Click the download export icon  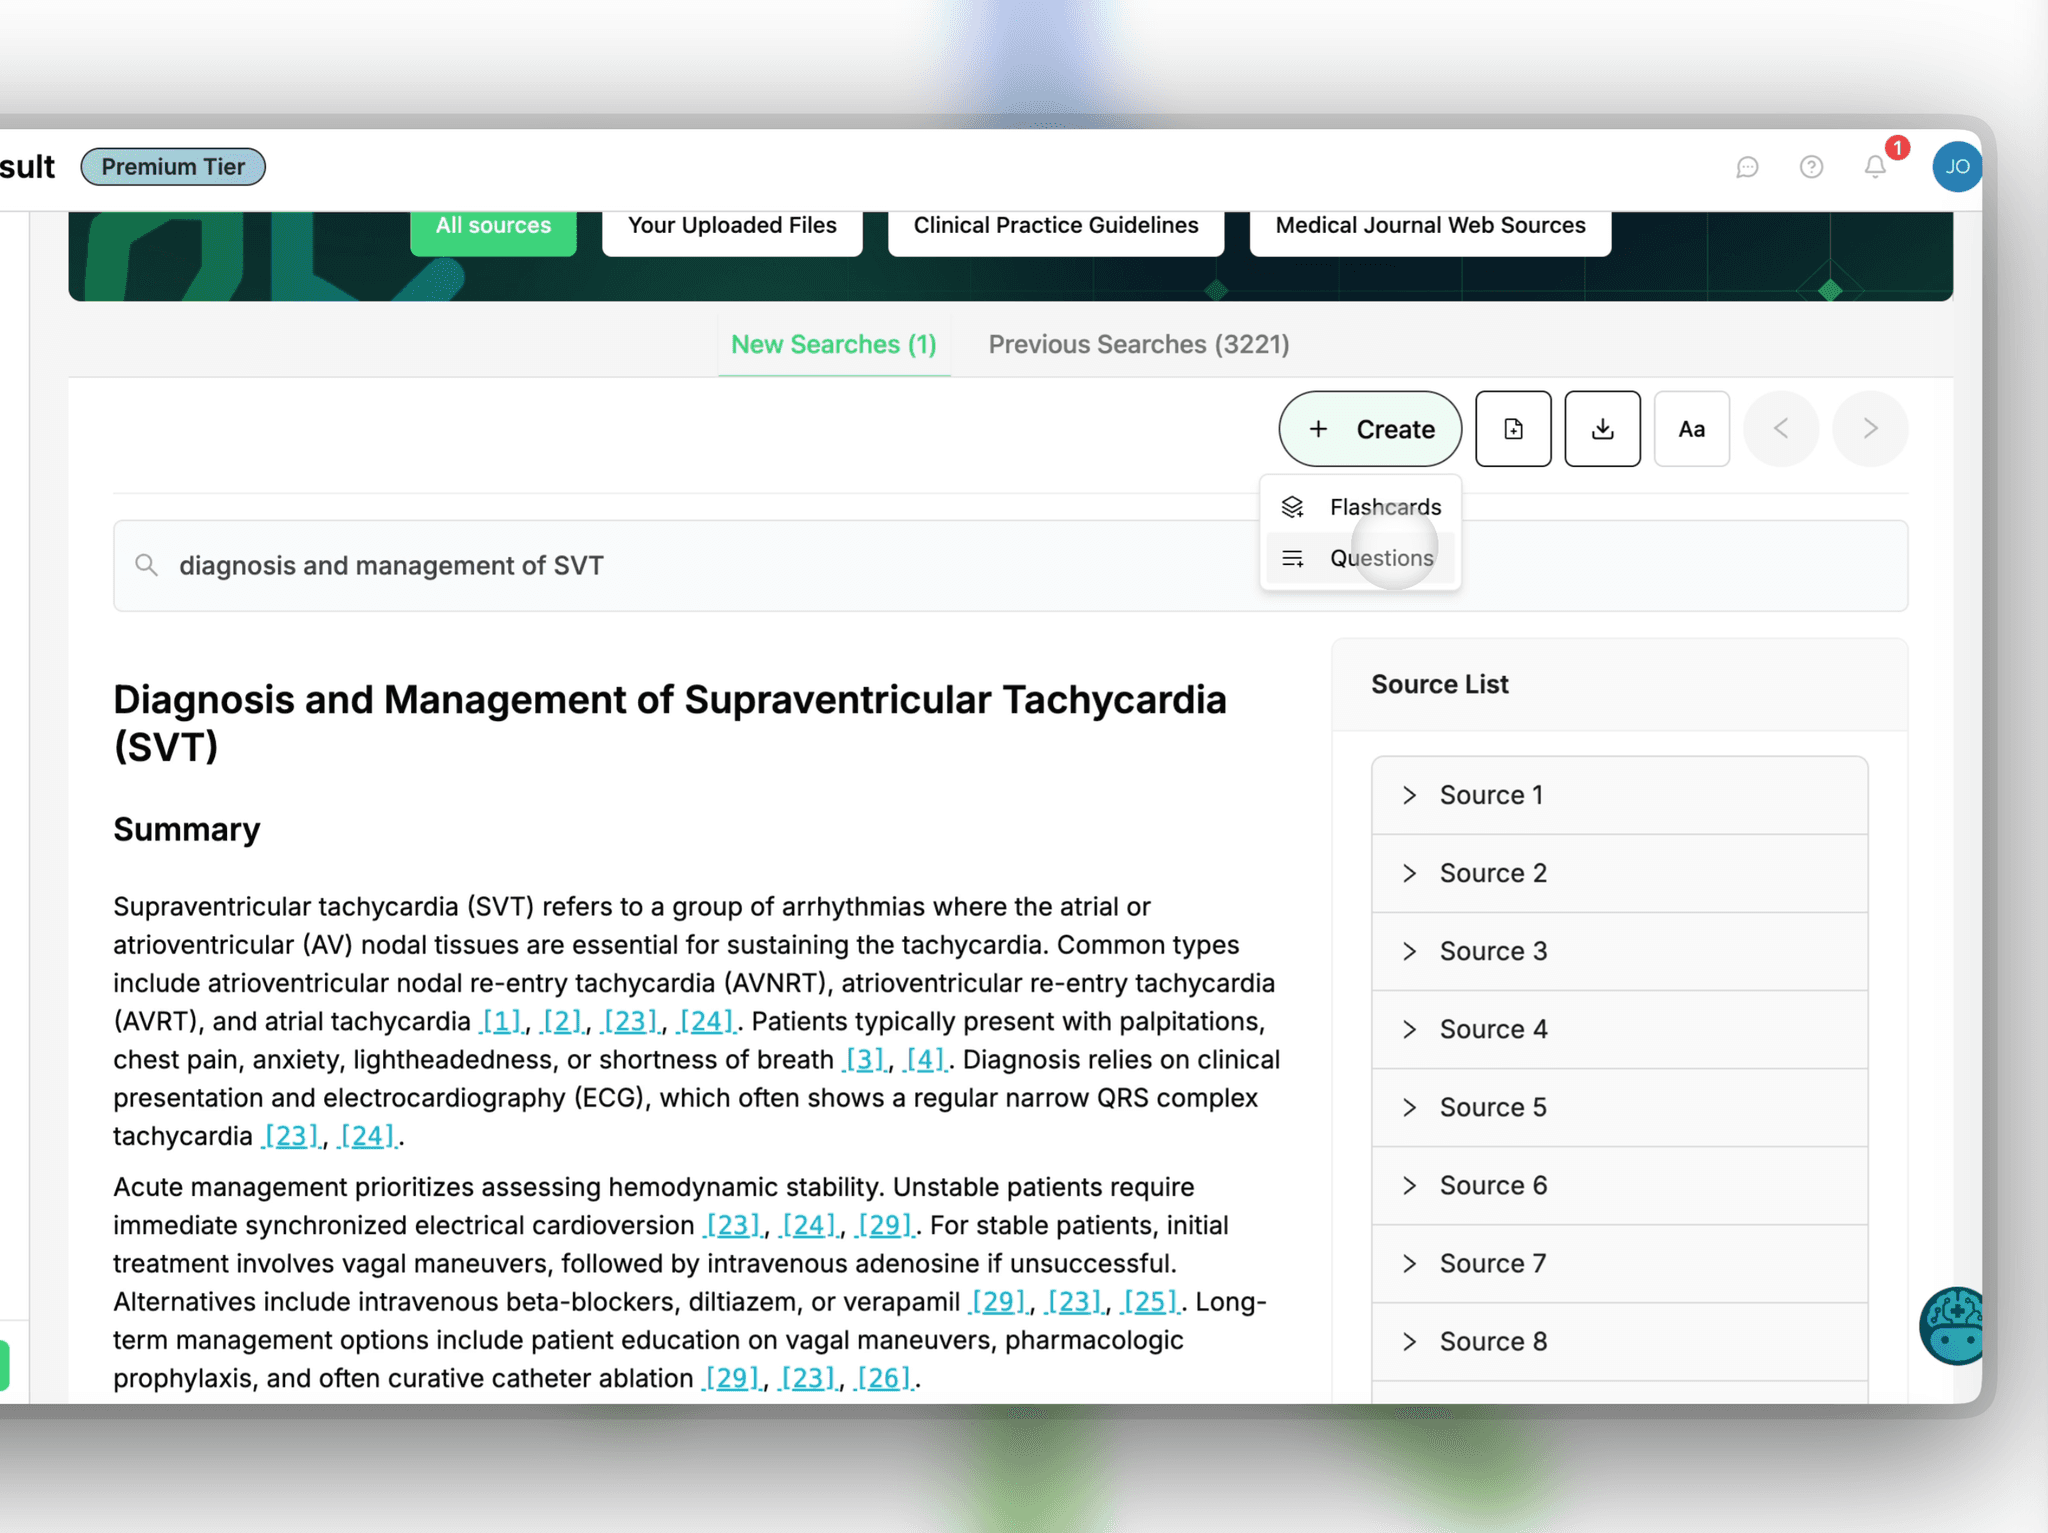pos(1602,429)
